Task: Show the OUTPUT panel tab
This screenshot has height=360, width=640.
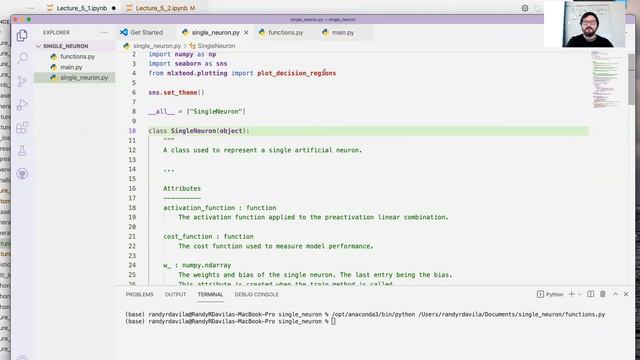Action: point(176,294)
